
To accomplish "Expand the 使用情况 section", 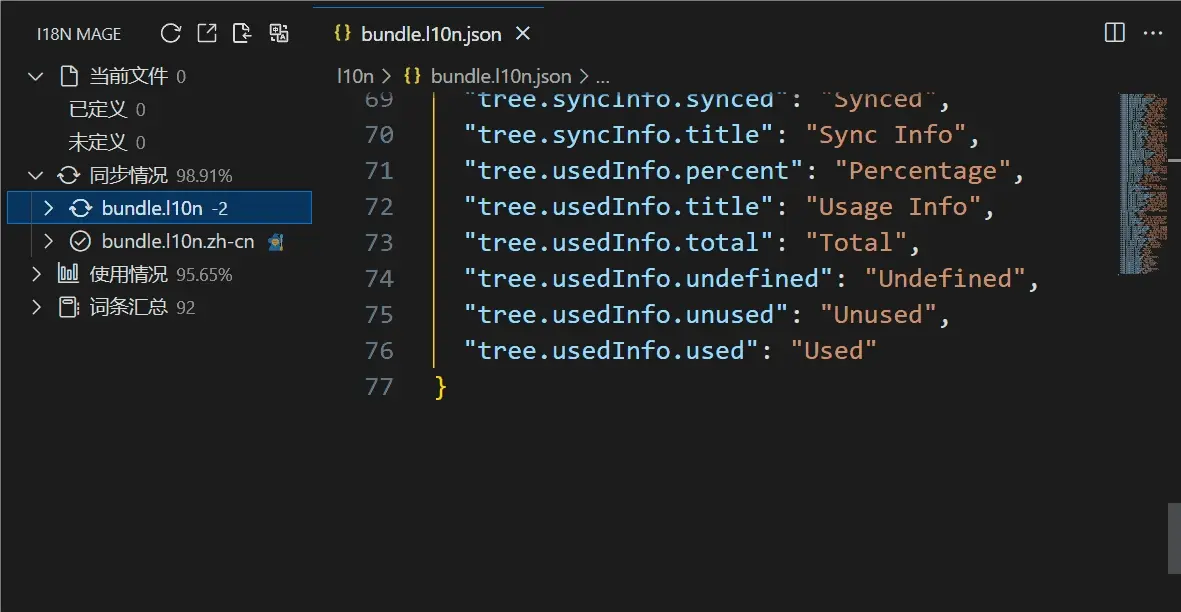I will click(35, 273).
